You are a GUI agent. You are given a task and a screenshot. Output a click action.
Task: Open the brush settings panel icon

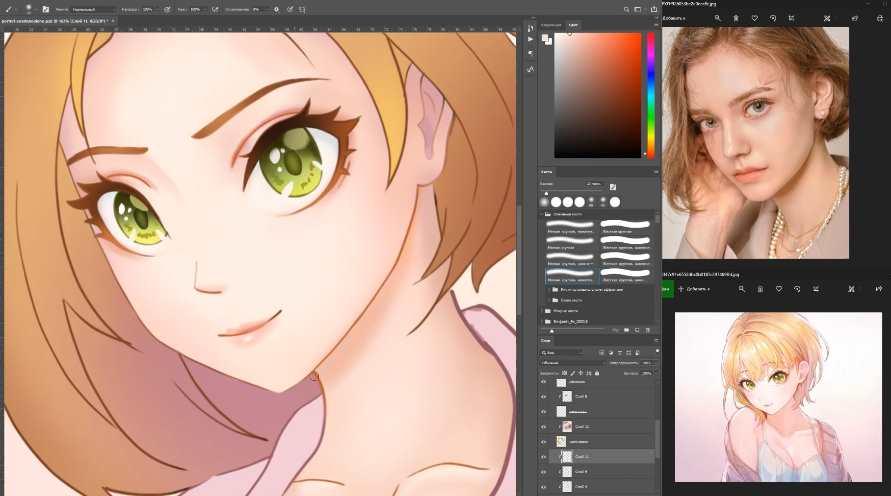click(x=46, y=9)
